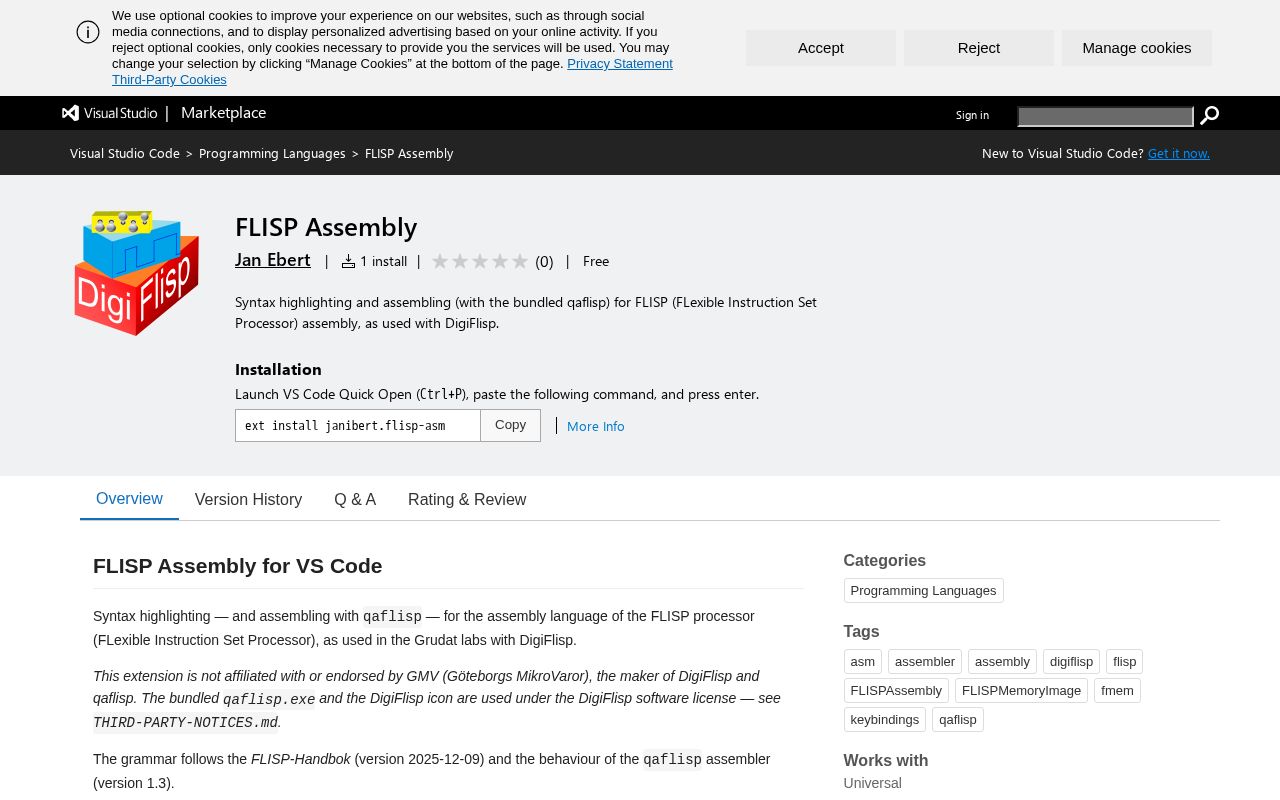Viewport: 1280px width, 800px height.
Task: Click the FLISPAssembly tag
Action: tap(896, 691)
